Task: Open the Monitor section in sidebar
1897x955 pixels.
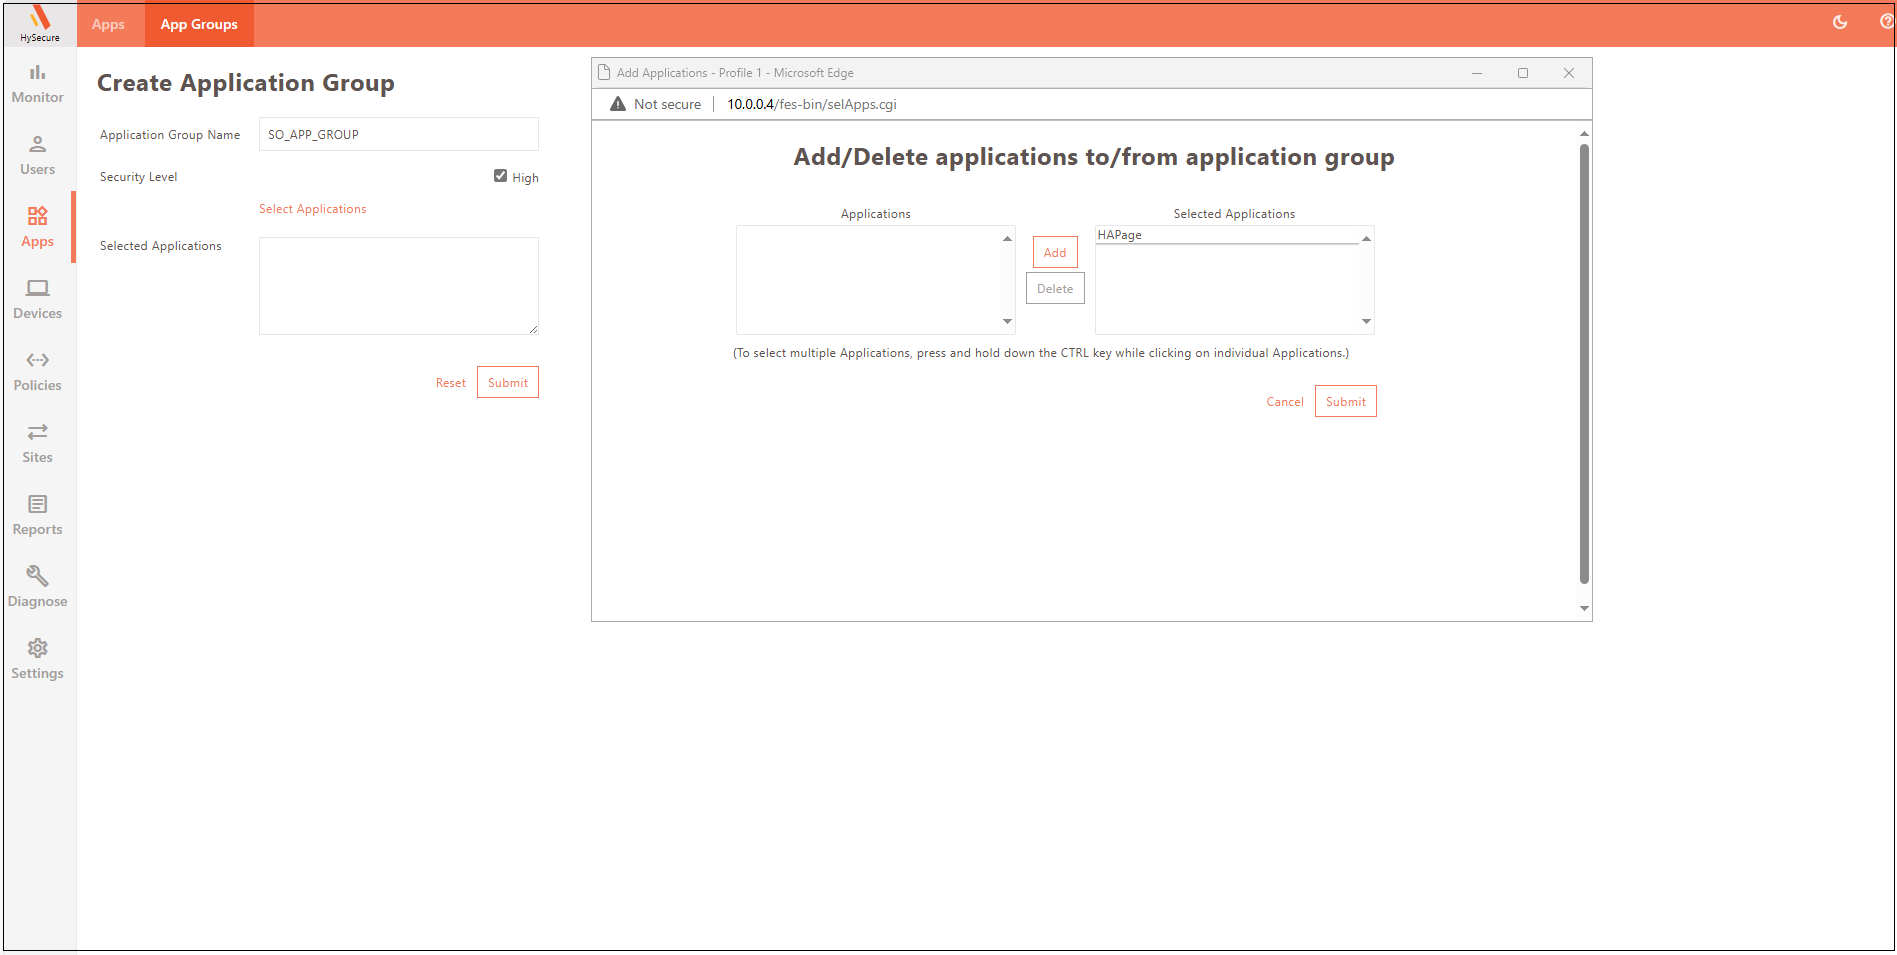Action: pos(38,83)
